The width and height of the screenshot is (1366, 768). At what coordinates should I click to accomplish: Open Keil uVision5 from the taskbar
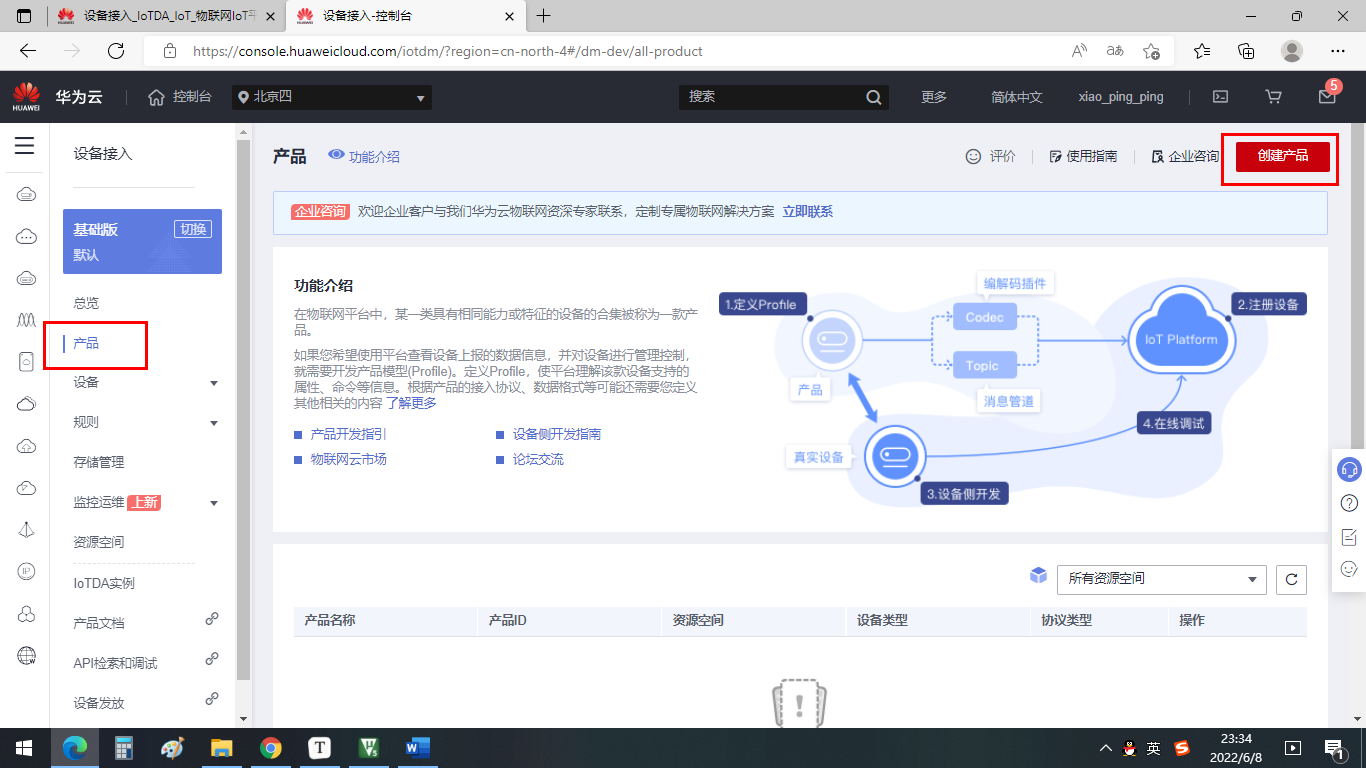click(368, 747)
